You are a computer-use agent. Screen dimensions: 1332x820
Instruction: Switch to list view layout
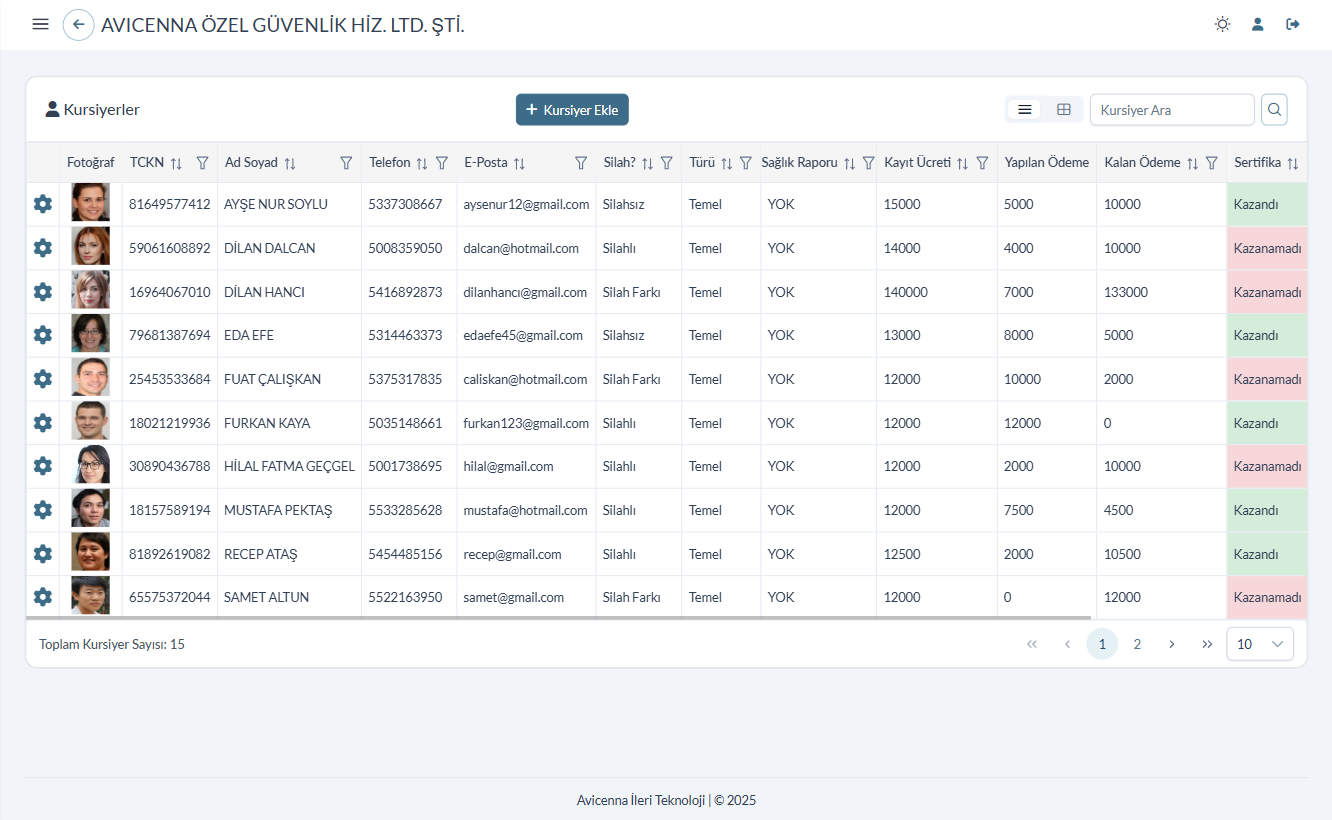click(x=1024, y=110)
